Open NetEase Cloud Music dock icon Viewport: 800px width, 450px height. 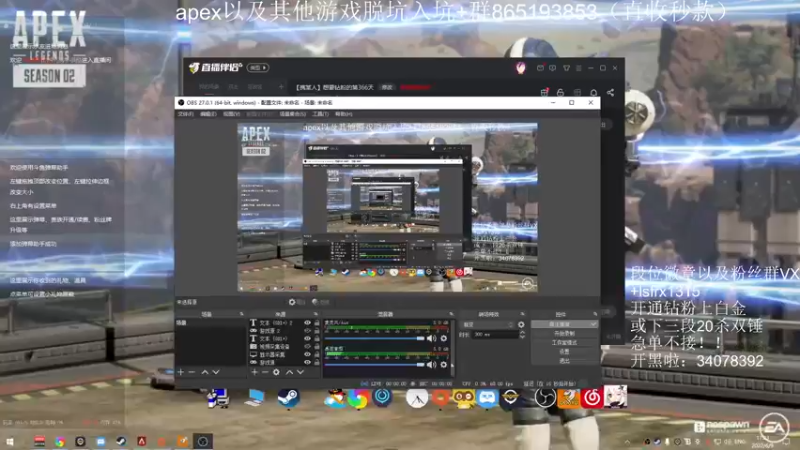coord(592,397)
